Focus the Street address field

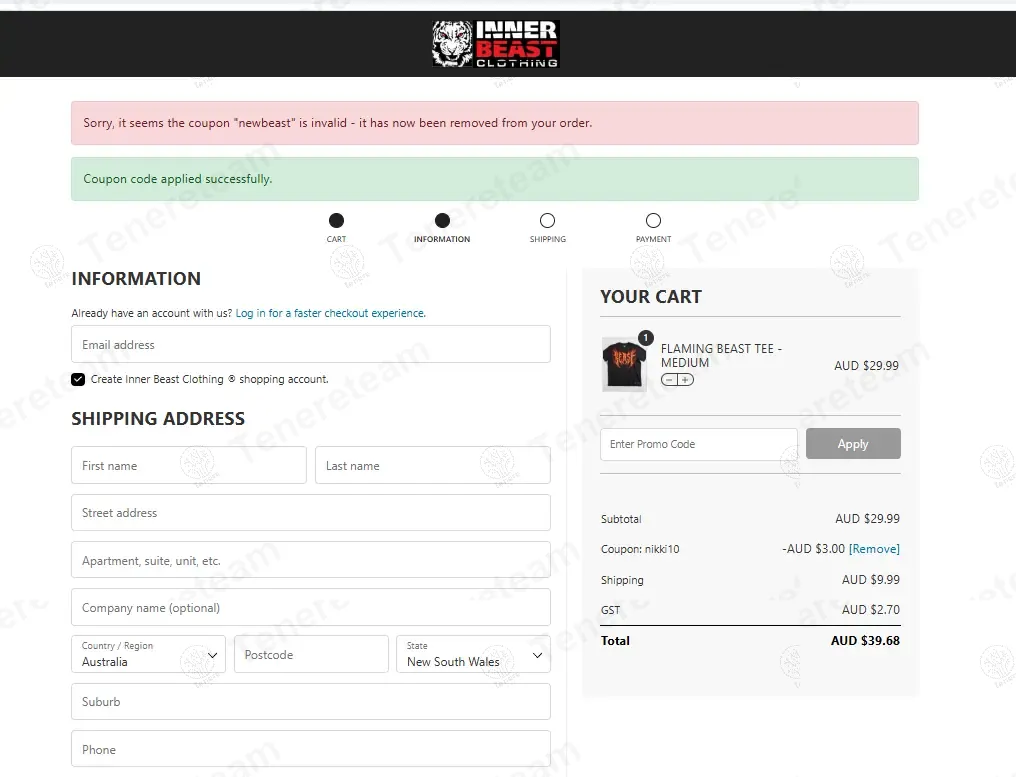311,513
